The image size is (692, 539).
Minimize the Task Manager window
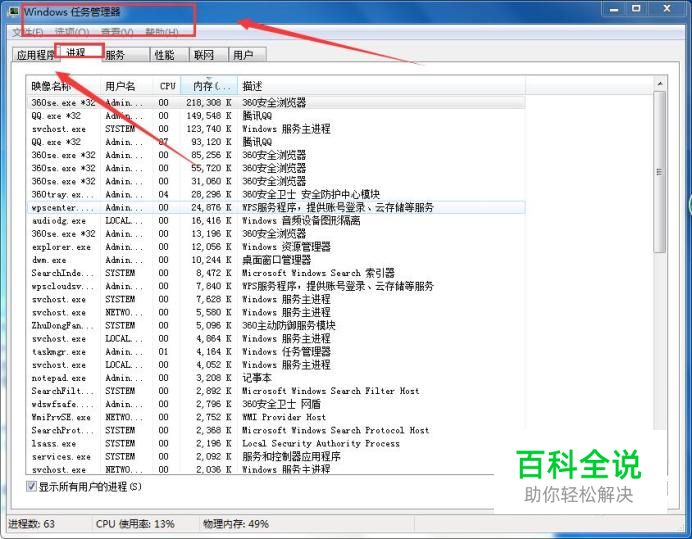click(x=614, y=9)
